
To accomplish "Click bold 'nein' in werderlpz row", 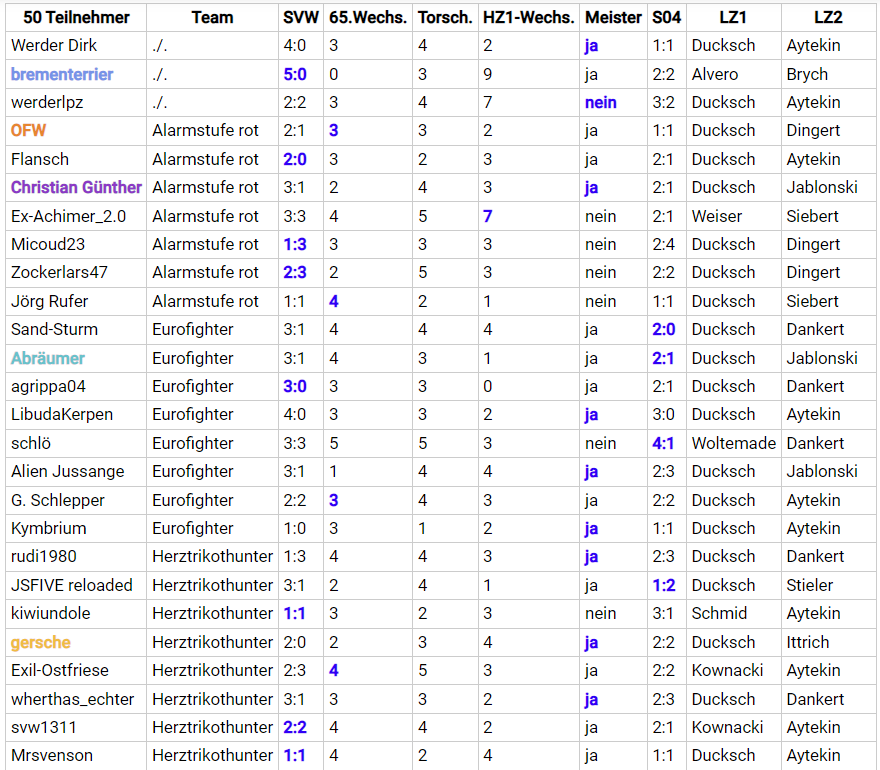I will (x=601, y=102).
